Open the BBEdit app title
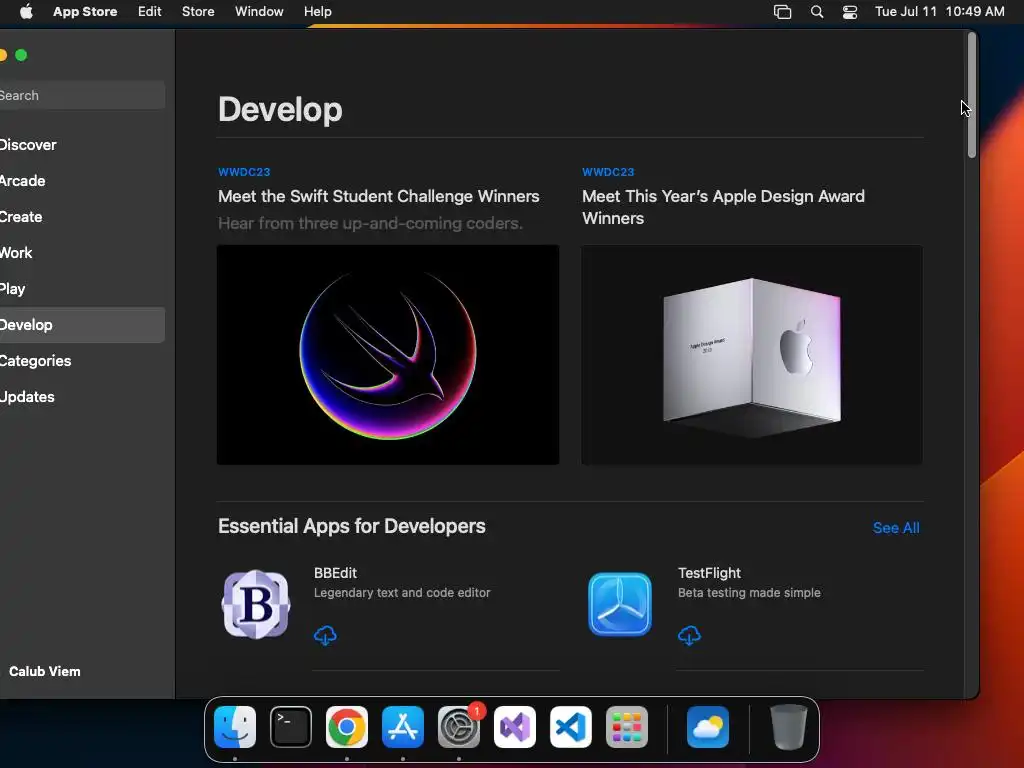1024x768 pixels. [335, 573]
